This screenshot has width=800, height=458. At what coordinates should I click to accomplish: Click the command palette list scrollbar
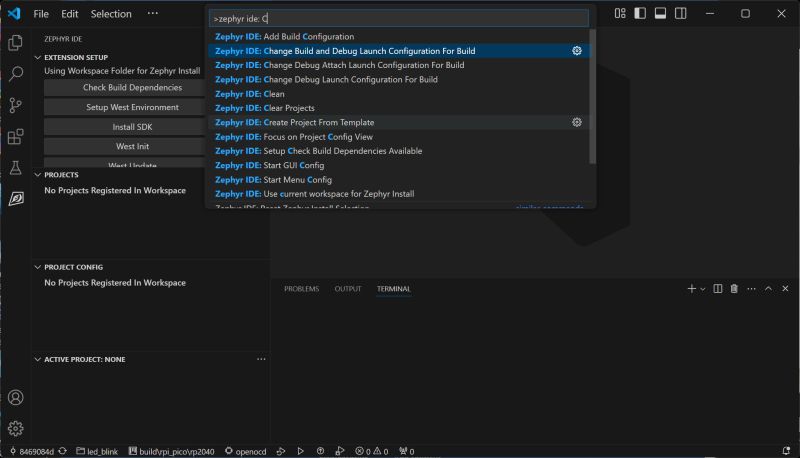pos(592,97)
